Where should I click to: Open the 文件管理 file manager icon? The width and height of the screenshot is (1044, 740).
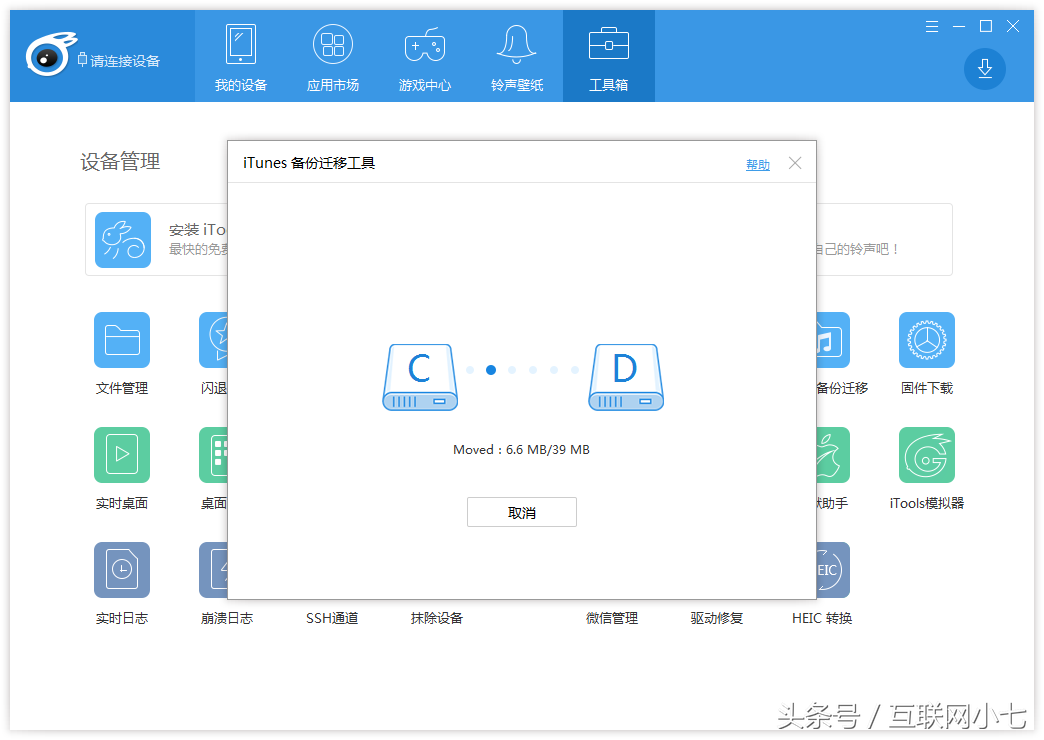[x=122, y=341]
